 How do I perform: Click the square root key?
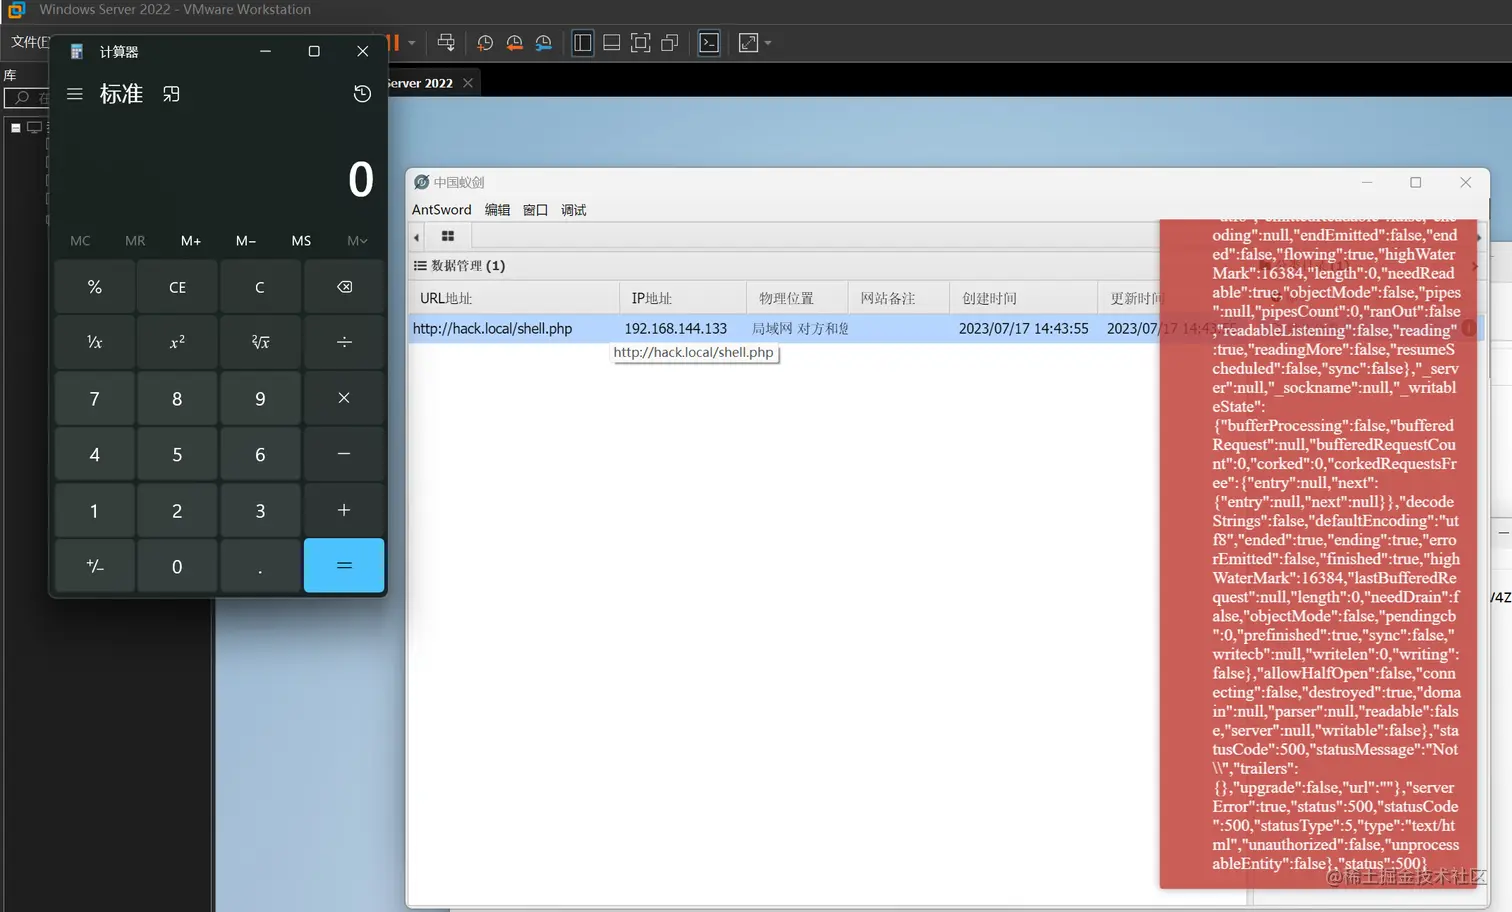(x=260, y=342)
